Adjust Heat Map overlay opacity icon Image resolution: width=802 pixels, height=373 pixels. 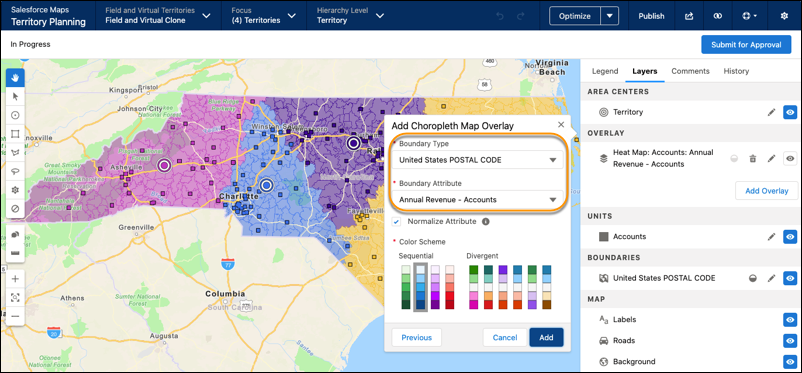[734, 159]
